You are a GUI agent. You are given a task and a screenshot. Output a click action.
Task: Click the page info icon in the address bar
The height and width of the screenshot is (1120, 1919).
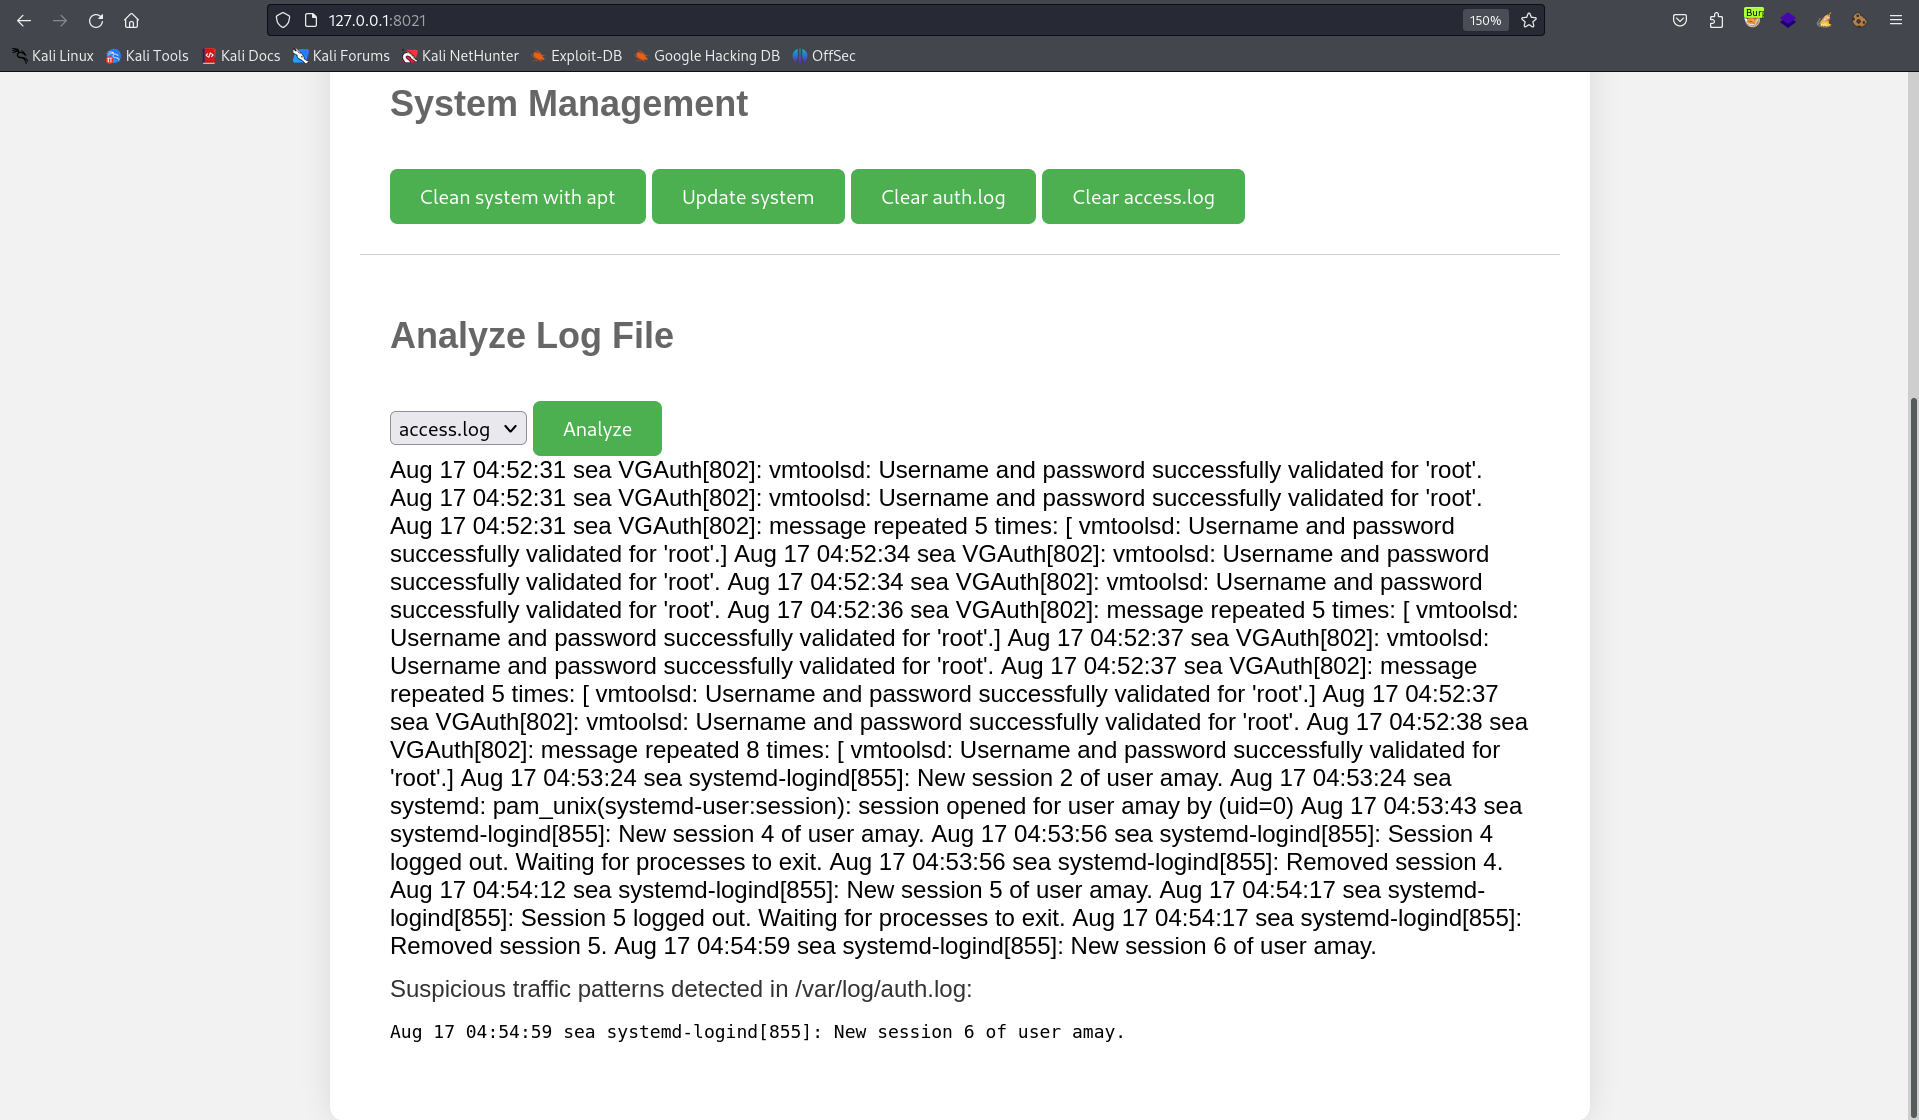[311, 20]
